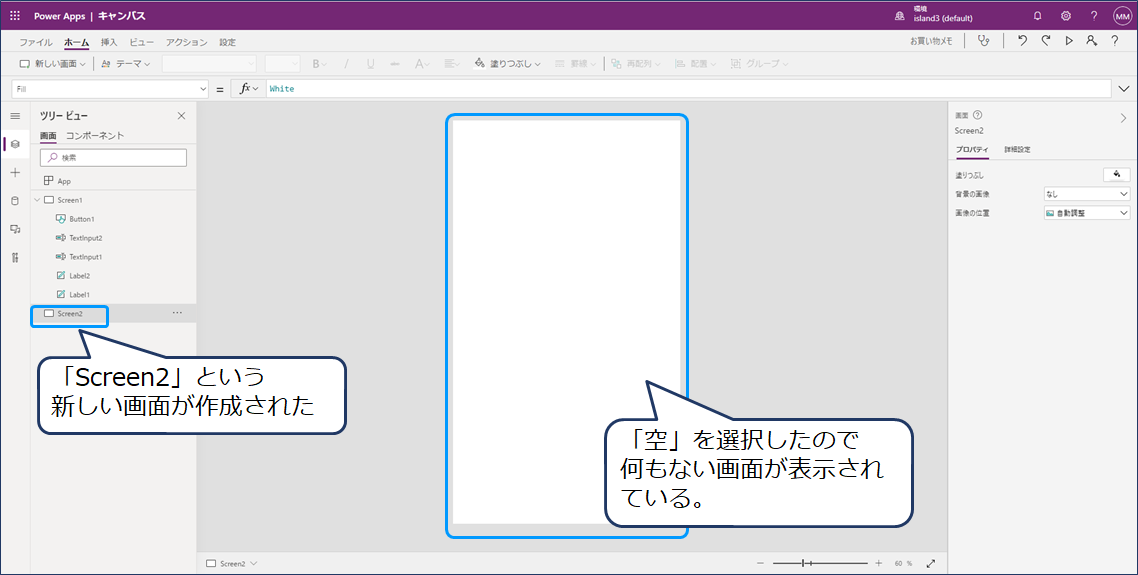The width and height of the screenshot is (1138, 575).
Task: Open the more options ellipsis for Screen2
Action: pyautogui.click(x=177, y=313)
